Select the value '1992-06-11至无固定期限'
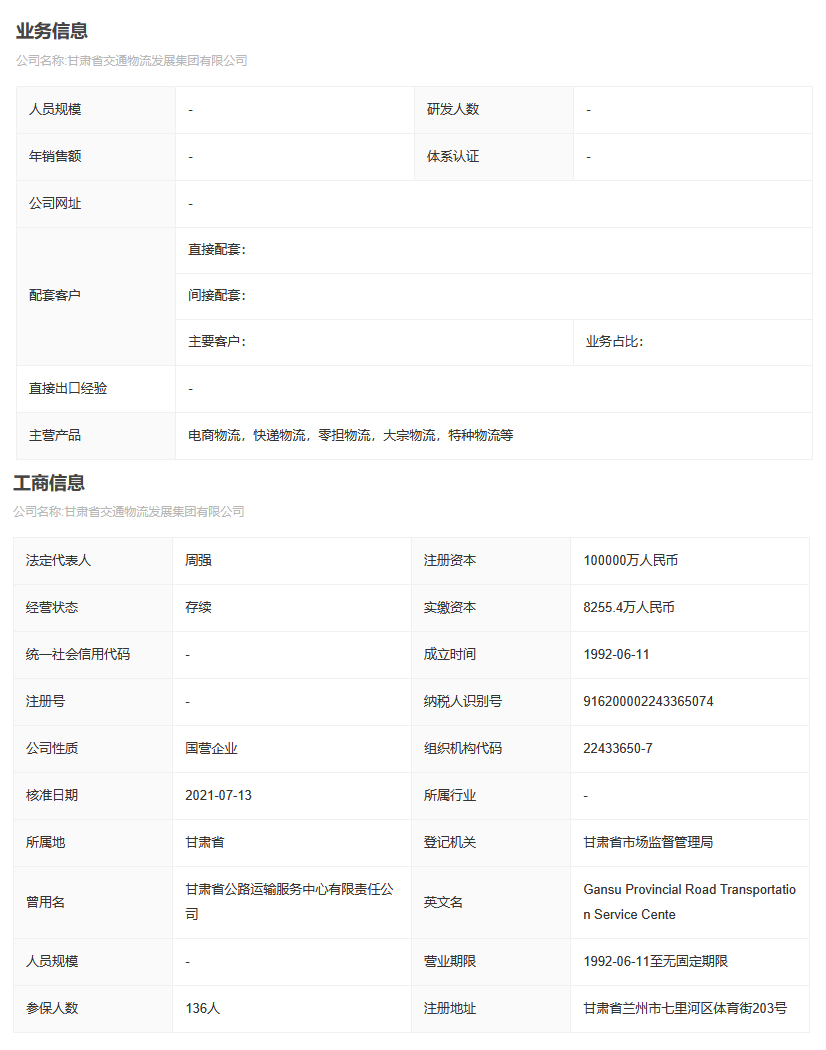This screenshot has height=1050, width=826. [x=656, y=961]
